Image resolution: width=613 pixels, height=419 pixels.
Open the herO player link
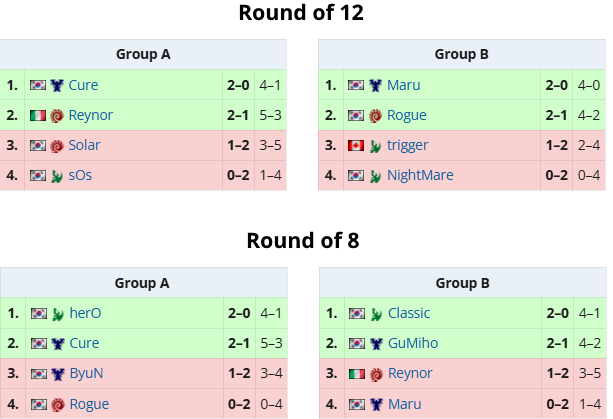pos(85,313)
